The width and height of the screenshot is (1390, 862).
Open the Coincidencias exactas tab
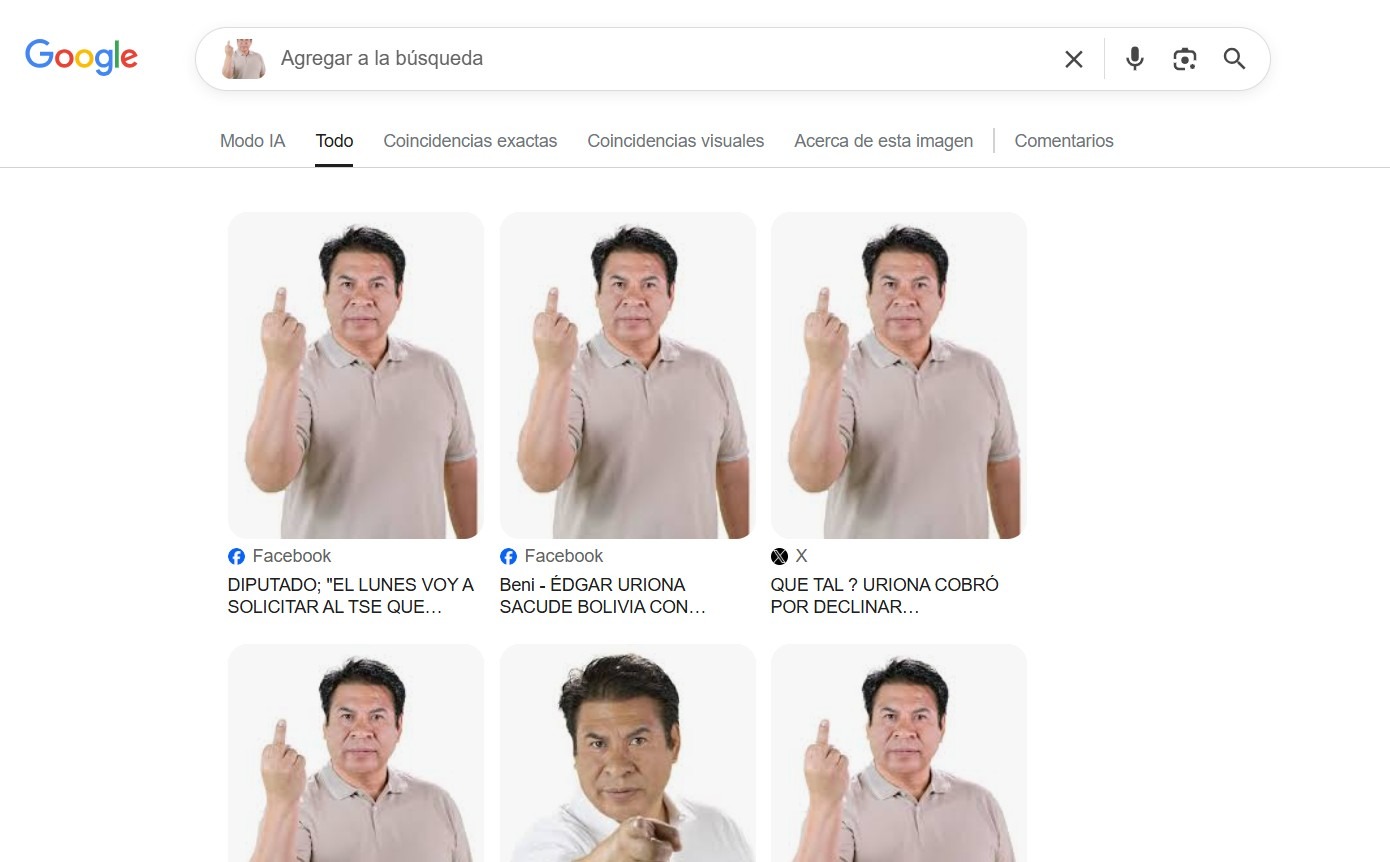[470, 141]
